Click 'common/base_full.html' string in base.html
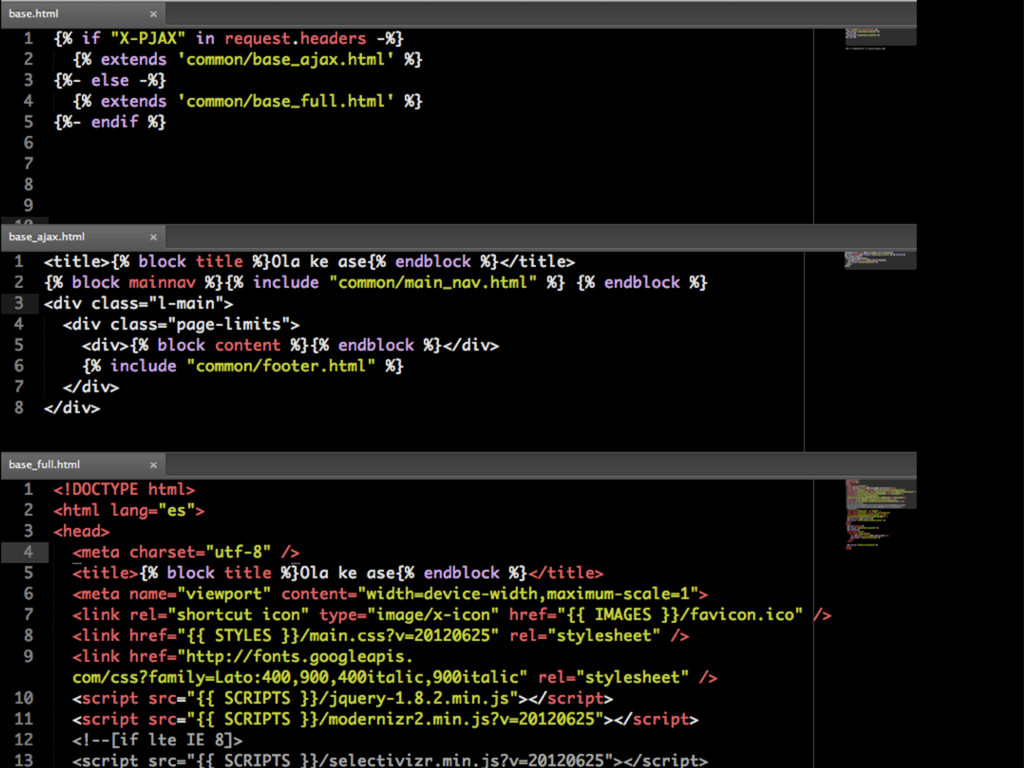 click(285, 101)
